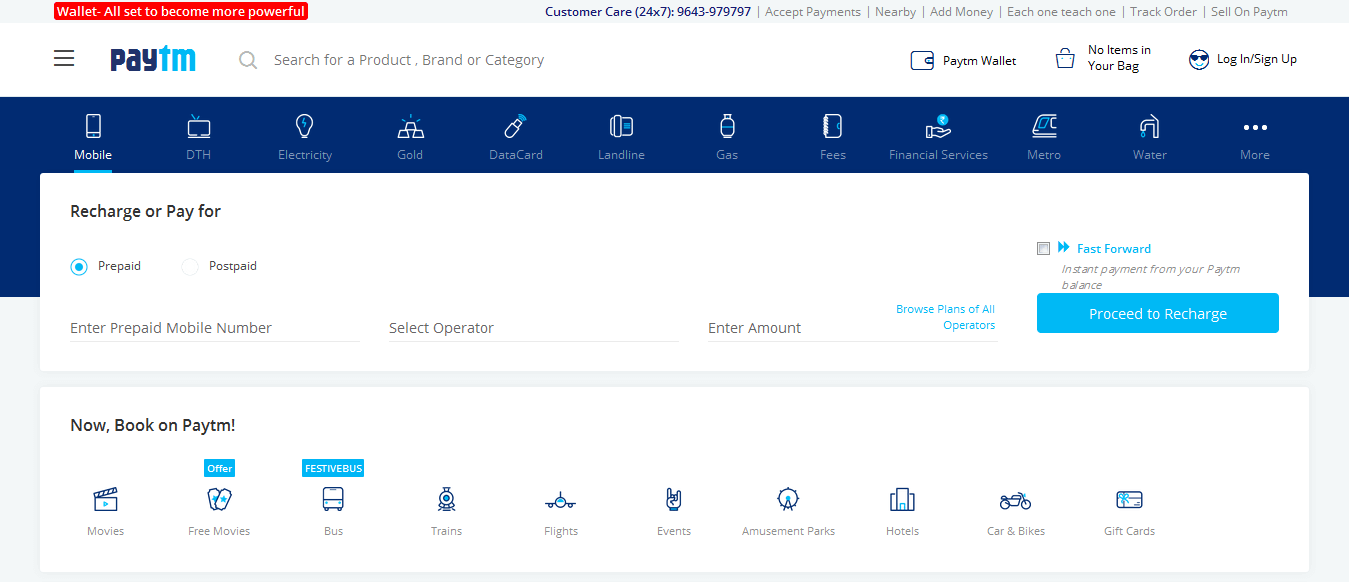Open the Financial Services icon
The image size is (1349, 582).
pyautogui.click(x=938, y=127)
